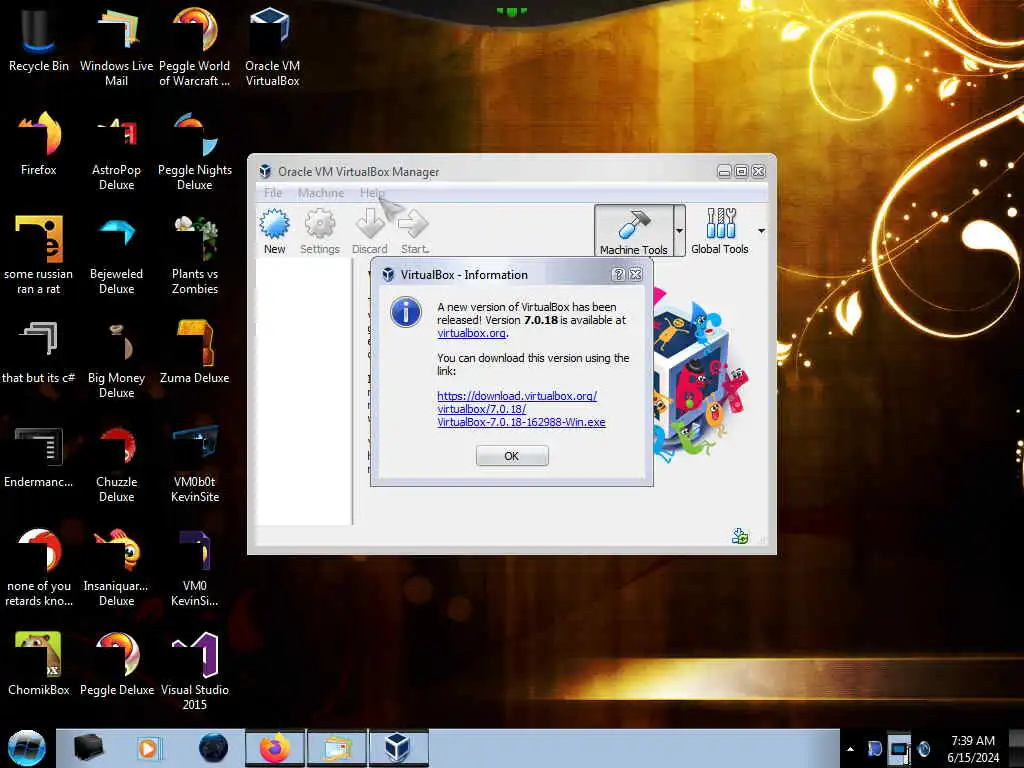The width and height of the screenshot is (1024, 768).
Task: Click OK in the Information dialog
Action: click(x=512, y=456)
